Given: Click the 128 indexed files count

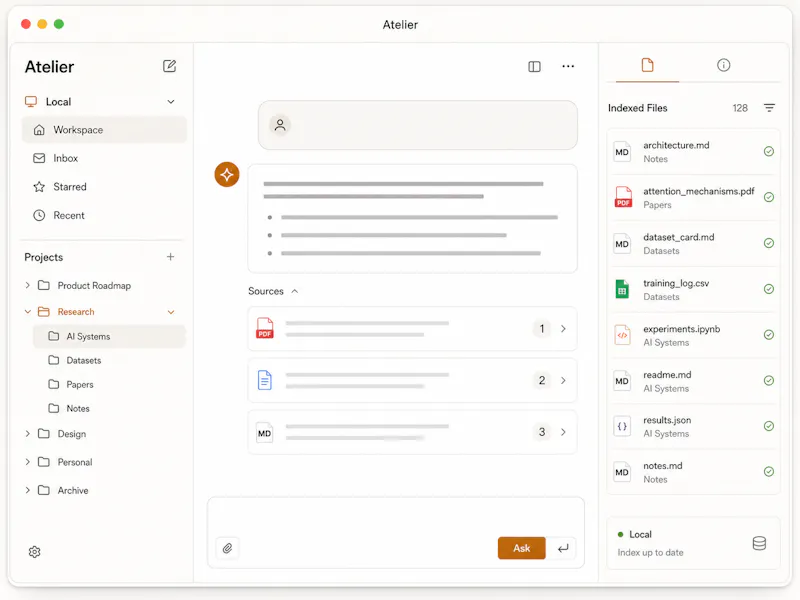Looking at the screenshot, I should pos(740,108).
